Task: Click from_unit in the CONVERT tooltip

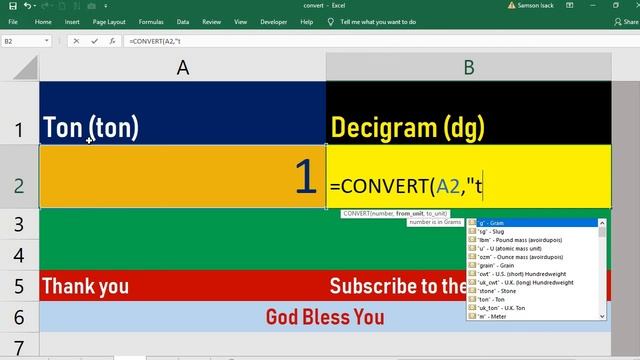Action: [409, 213]
